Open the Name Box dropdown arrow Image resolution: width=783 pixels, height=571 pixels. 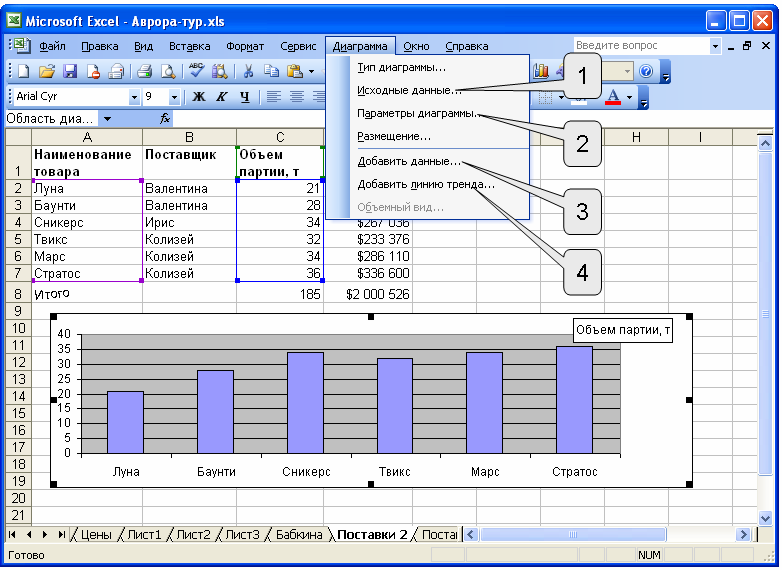107,119
